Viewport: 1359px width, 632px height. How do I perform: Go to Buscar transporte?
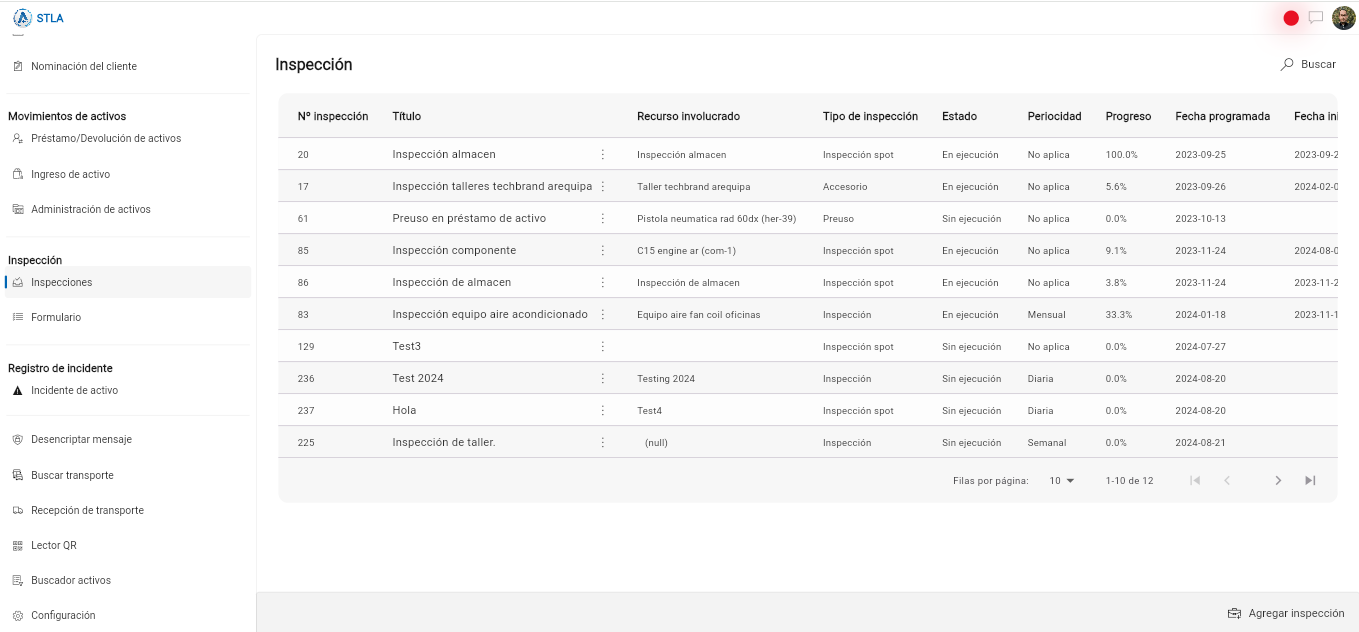click(x=72, y=475)
